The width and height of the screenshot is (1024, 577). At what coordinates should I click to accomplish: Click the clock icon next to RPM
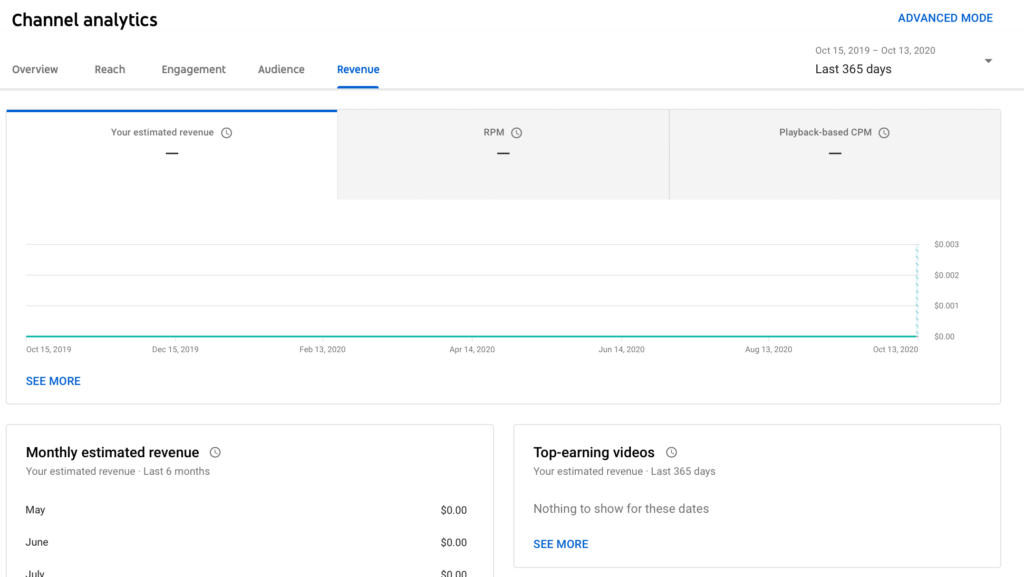(x=517, y=133)
